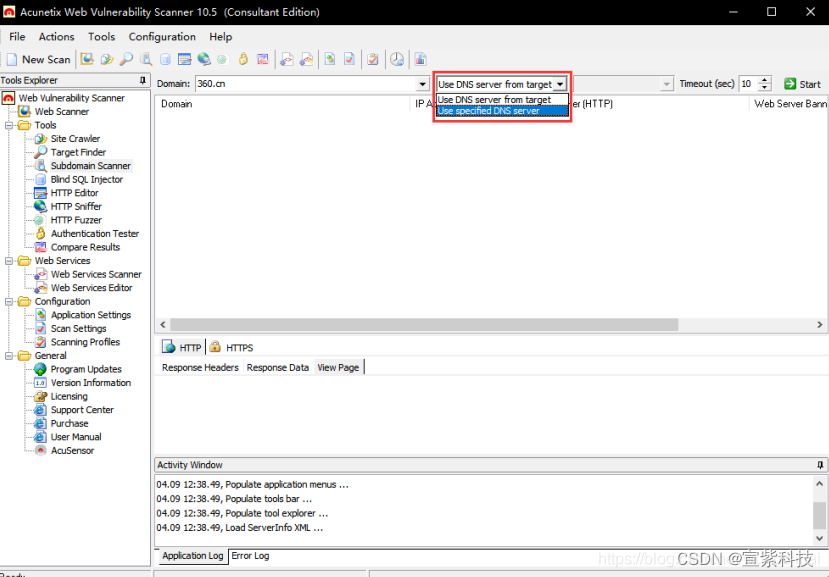
Task: Click the HTTP Fuzzer toolbar icon
Action: (223, 59)
